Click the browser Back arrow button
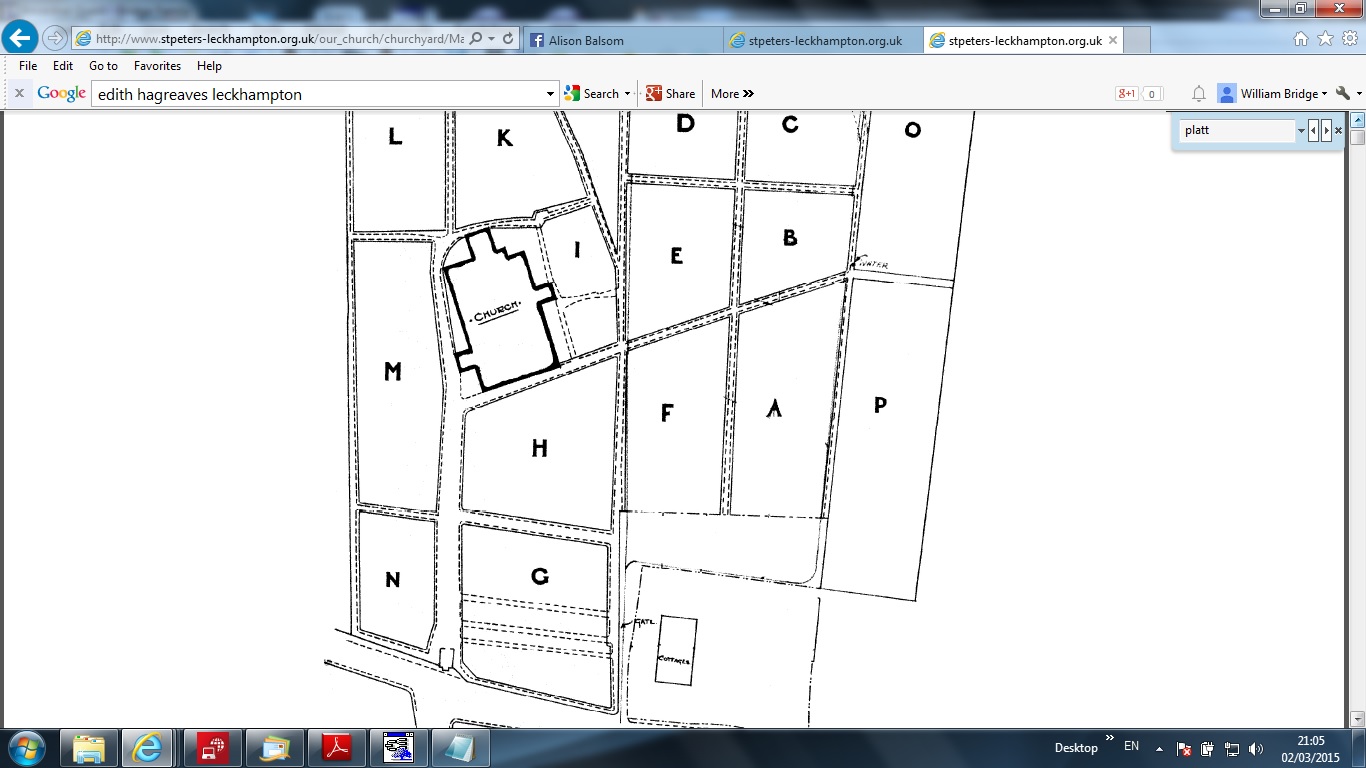The width and height of the screenshot is (1366, 768). pos(20,39)
